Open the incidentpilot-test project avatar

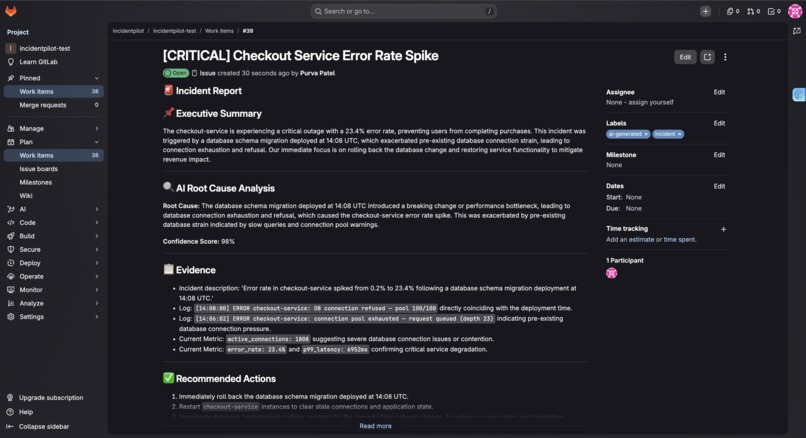10,48
